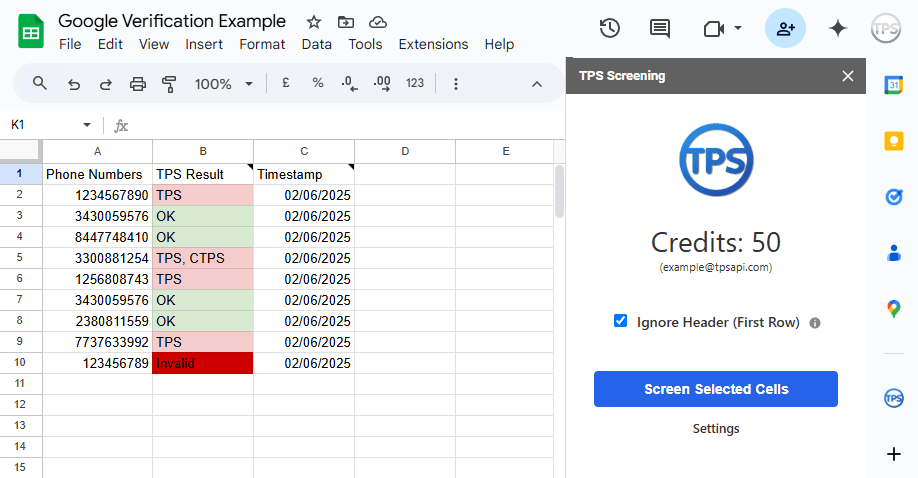Click the Share people icon button
Image resolution: width=918 pixels, height=478 pixels.
click(785, 28)
